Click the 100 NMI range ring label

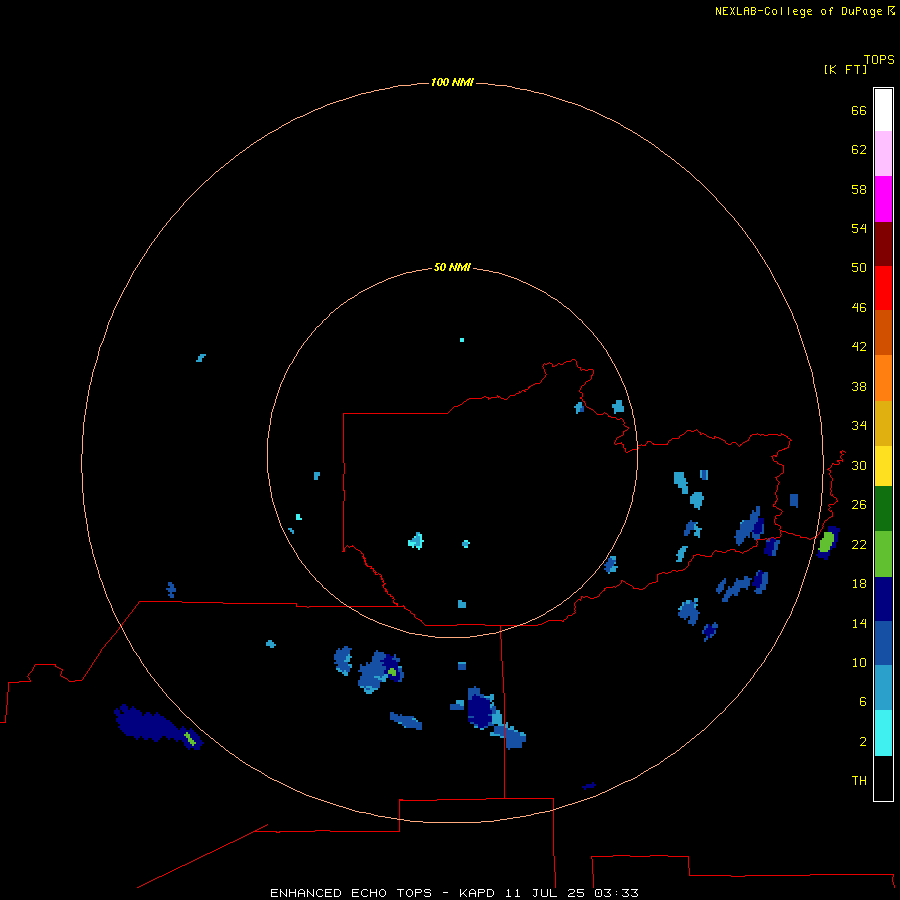(x=452, y=83)
